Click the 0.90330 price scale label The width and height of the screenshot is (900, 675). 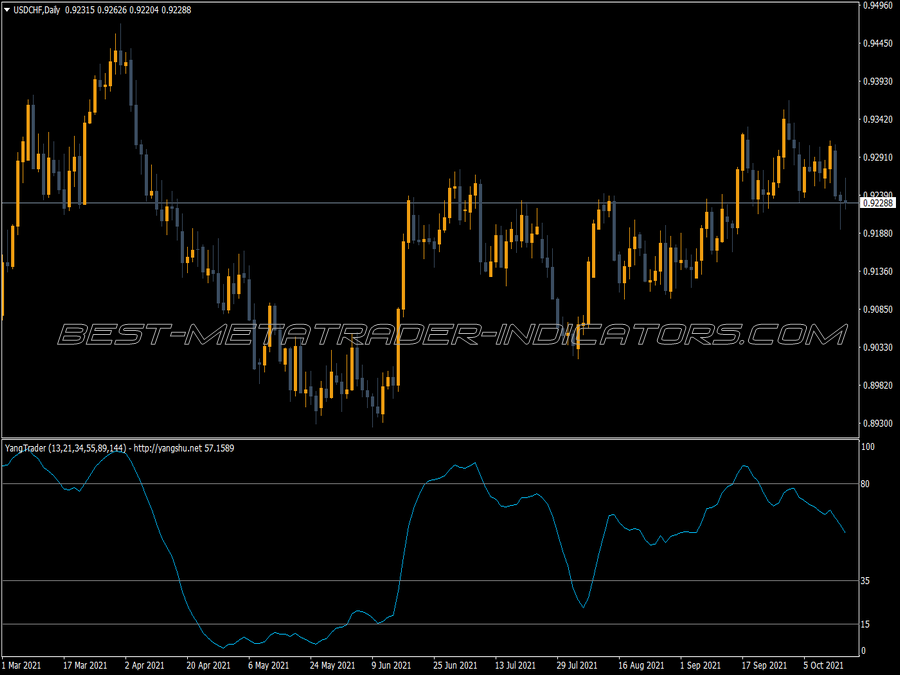(x=878, y=347)
